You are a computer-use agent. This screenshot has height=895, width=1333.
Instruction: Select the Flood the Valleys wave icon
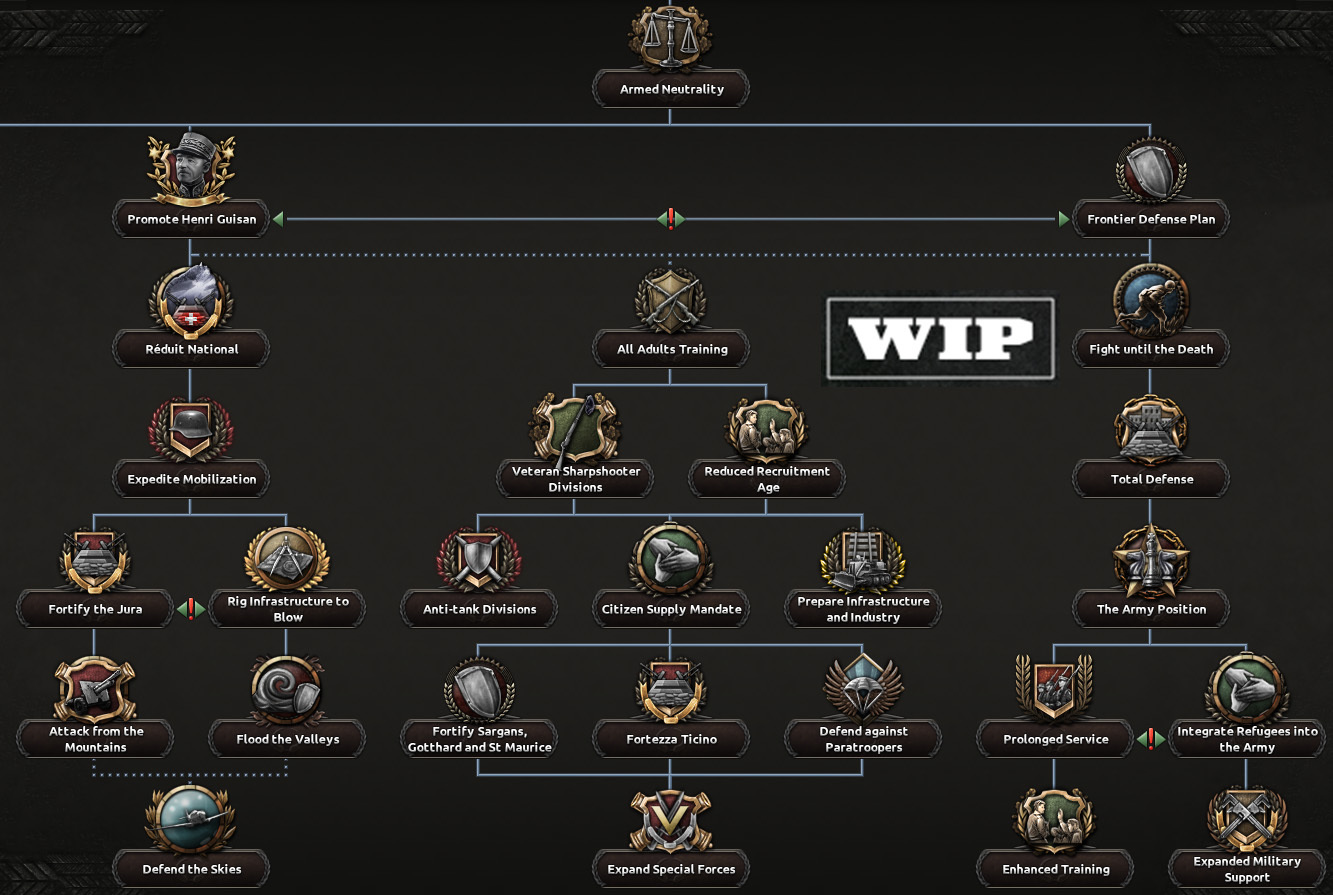[287, 688]
